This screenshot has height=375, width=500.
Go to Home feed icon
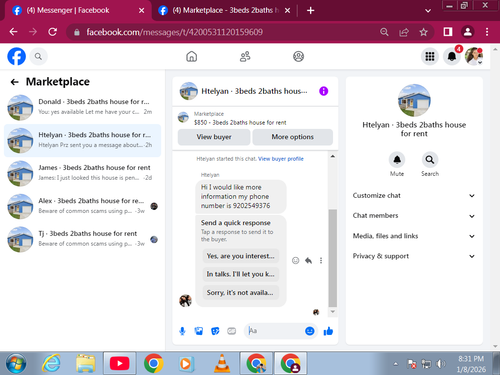coord(192,56)
